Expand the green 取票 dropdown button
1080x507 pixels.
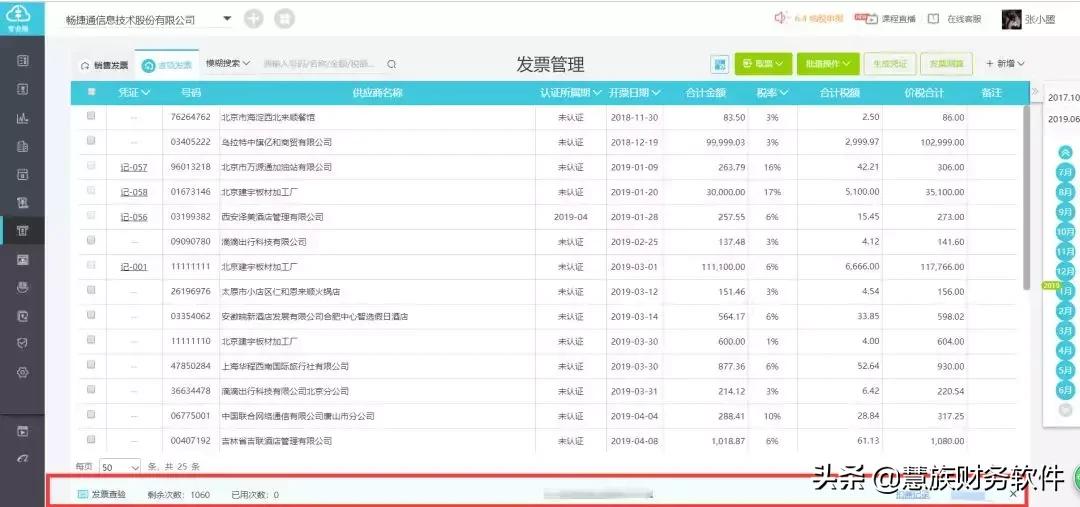763,64
